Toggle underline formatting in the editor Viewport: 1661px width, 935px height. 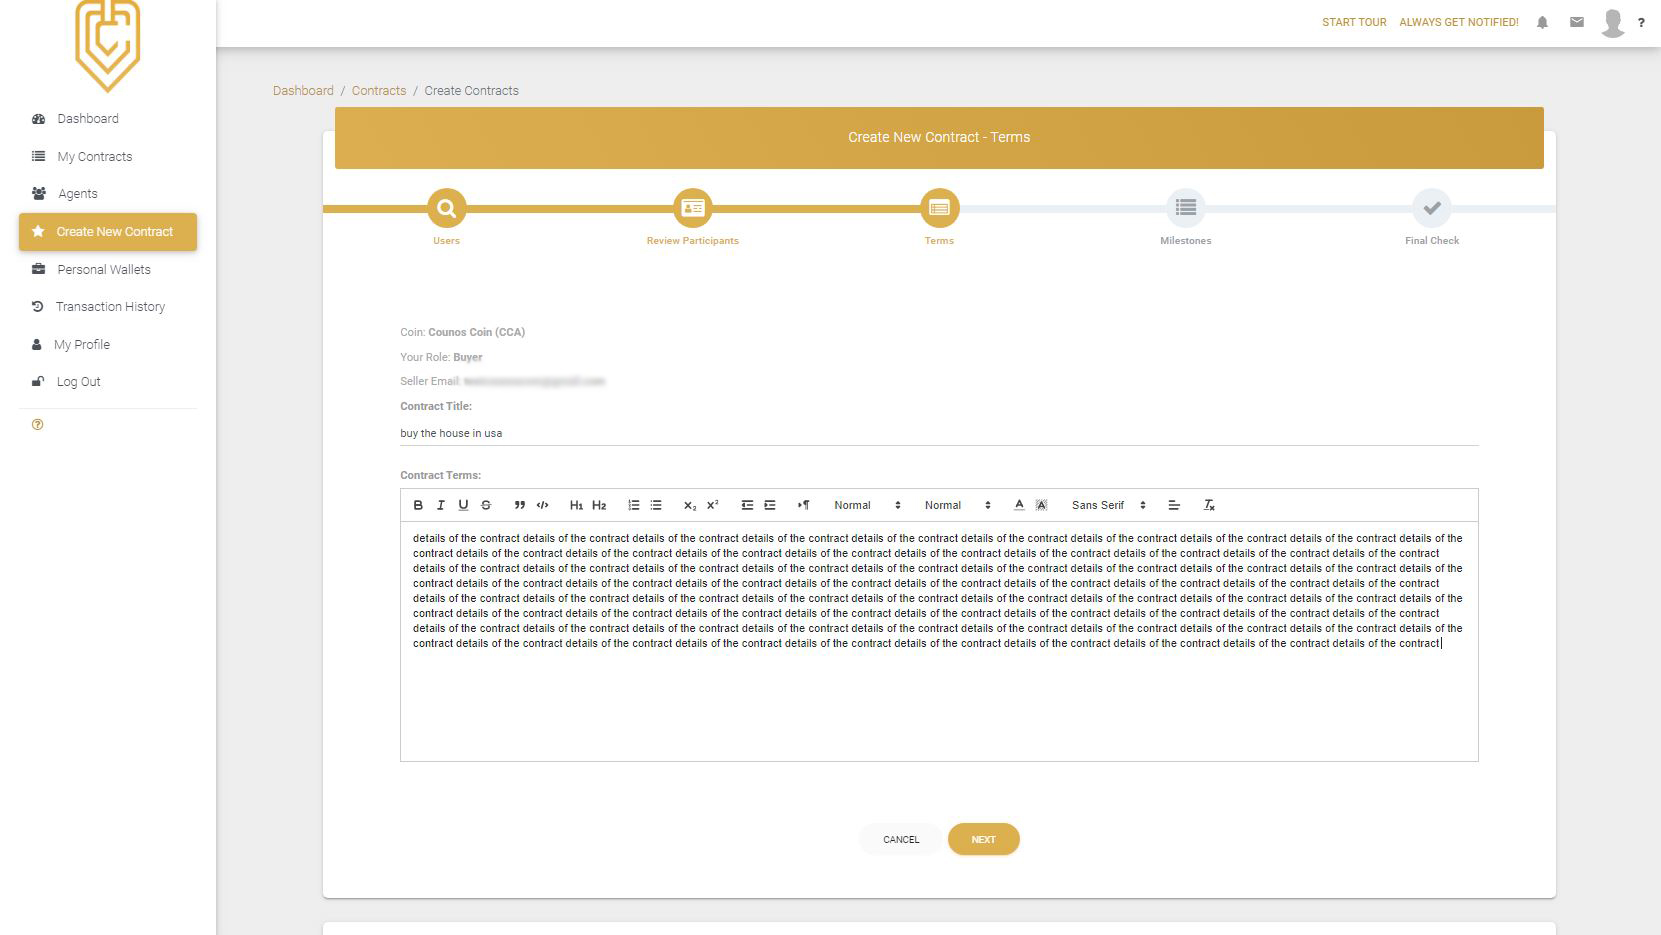463,505
